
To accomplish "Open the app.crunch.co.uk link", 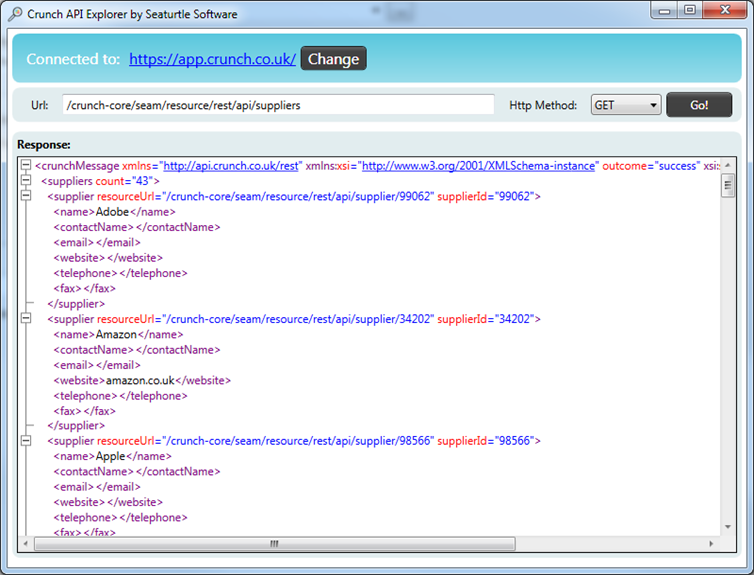I will (212, 59).
